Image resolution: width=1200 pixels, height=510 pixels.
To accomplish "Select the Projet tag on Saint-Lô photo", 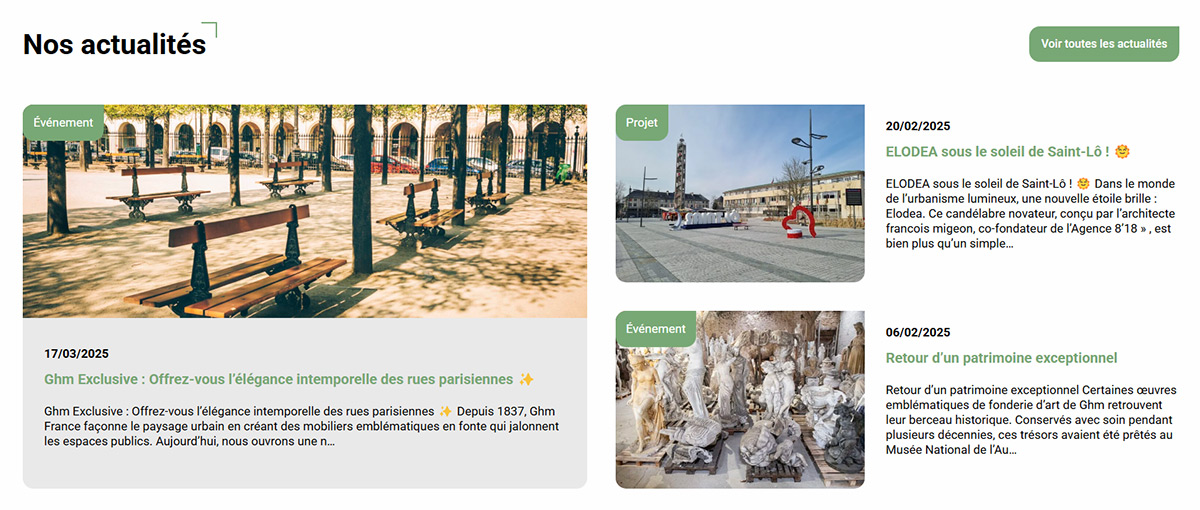I will point(642,123).
